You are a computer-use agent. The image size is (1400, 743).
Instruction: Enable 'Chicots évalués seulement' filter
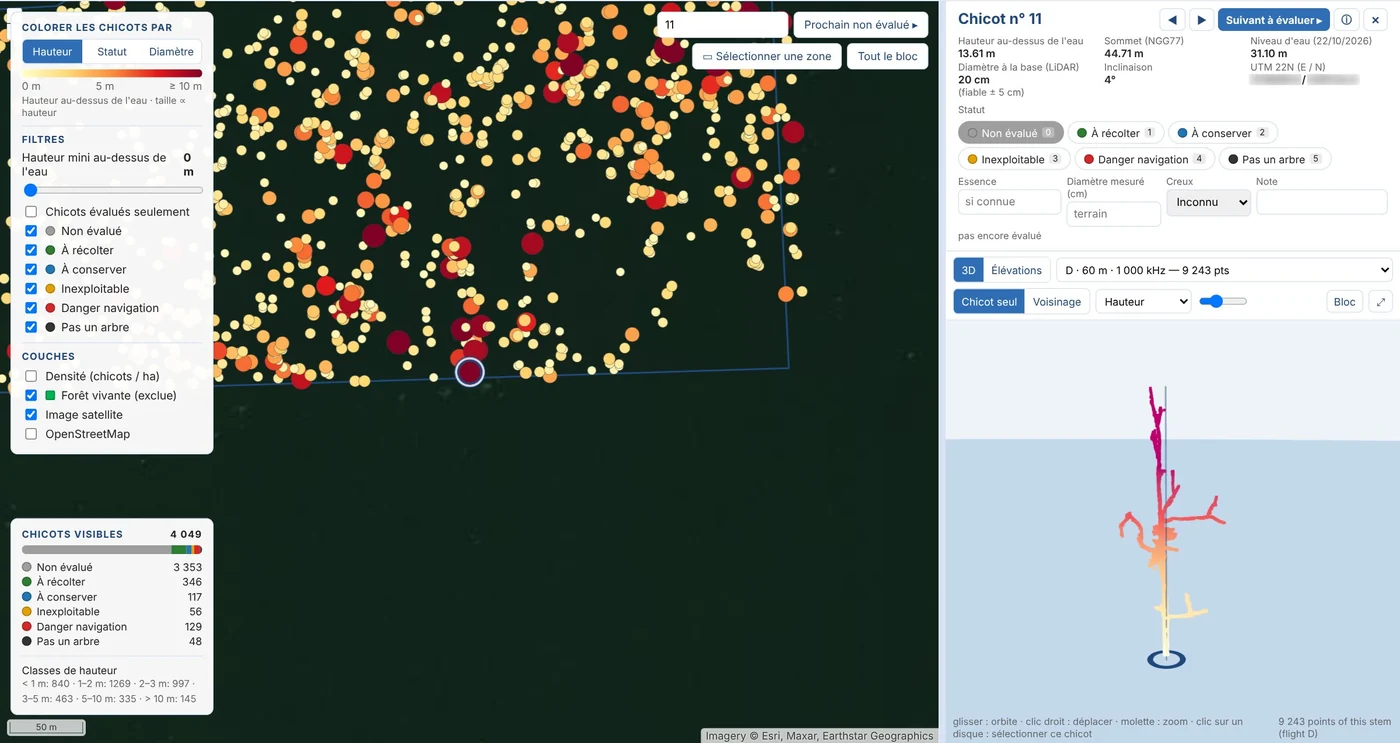coord(31,212)
